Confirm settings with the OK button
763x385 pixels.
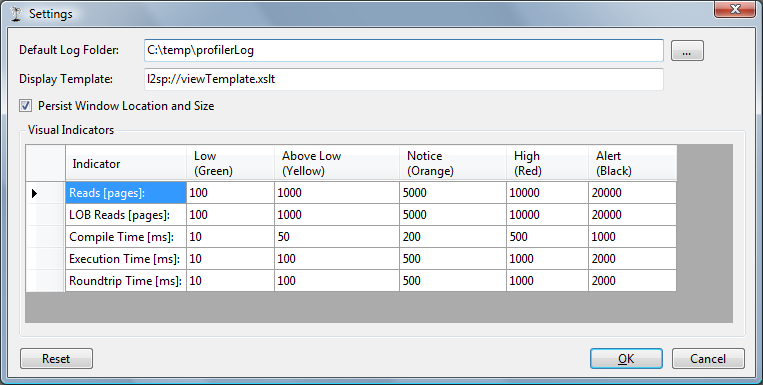coord(626,359)
